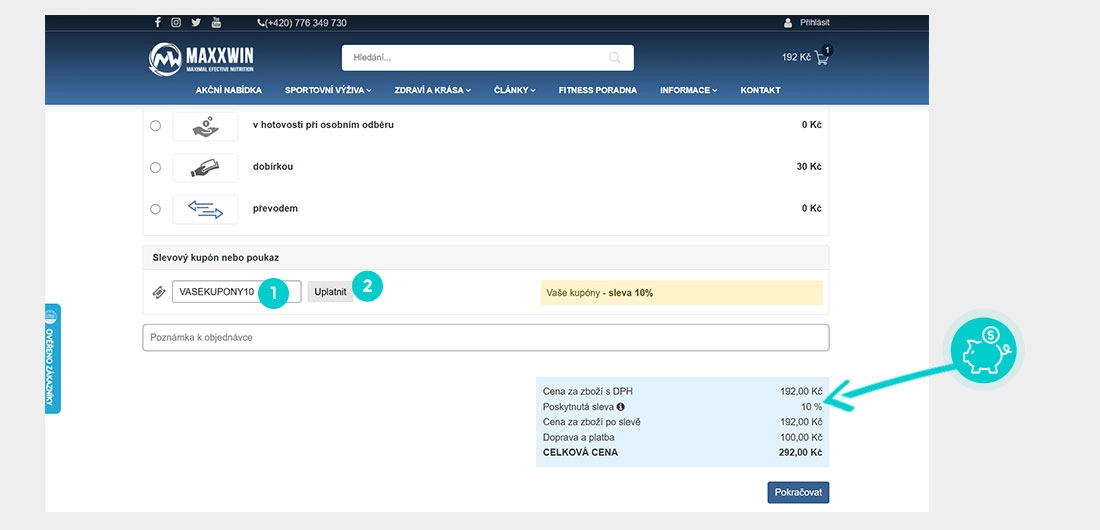Screen dimensions: 1100x530
Task: Go to the Kontakt page
Action: click(x=760, y=90)
